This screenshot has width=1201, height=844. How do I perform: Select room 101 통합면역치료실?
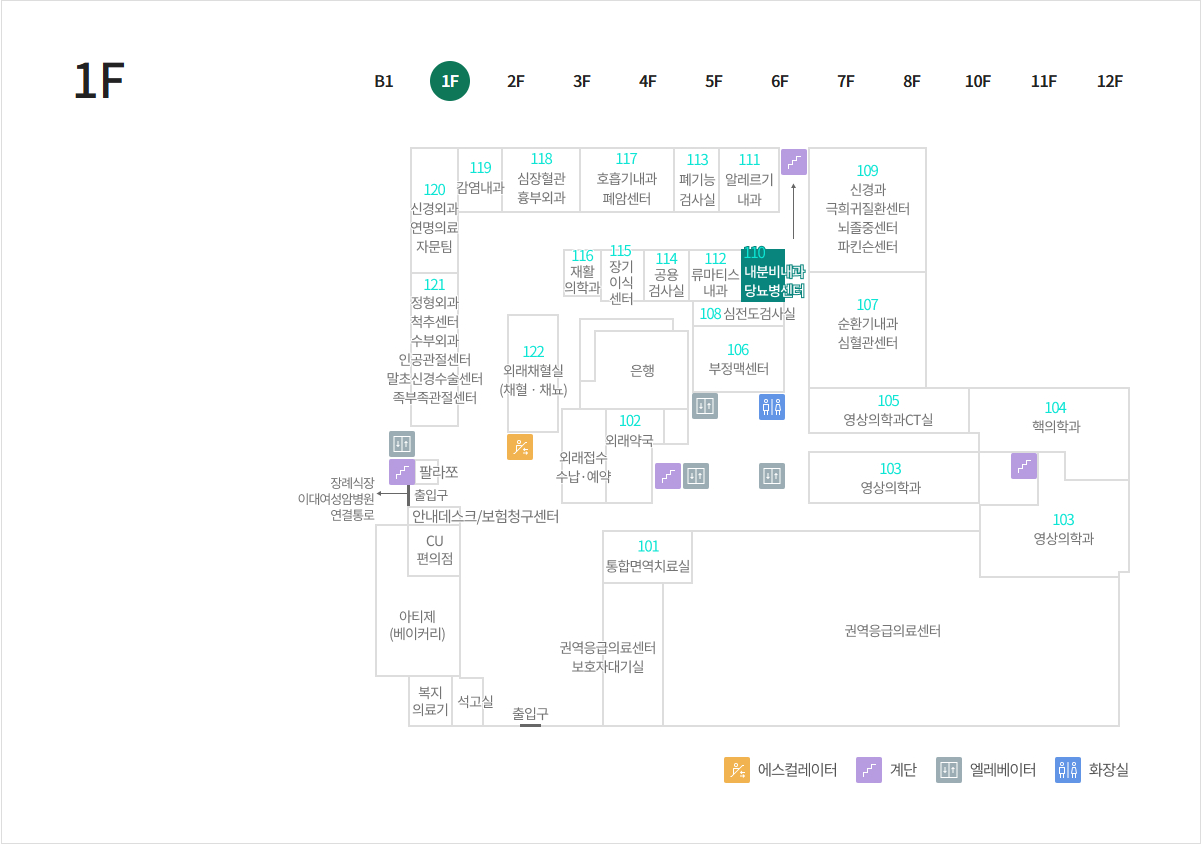[648, 556]
